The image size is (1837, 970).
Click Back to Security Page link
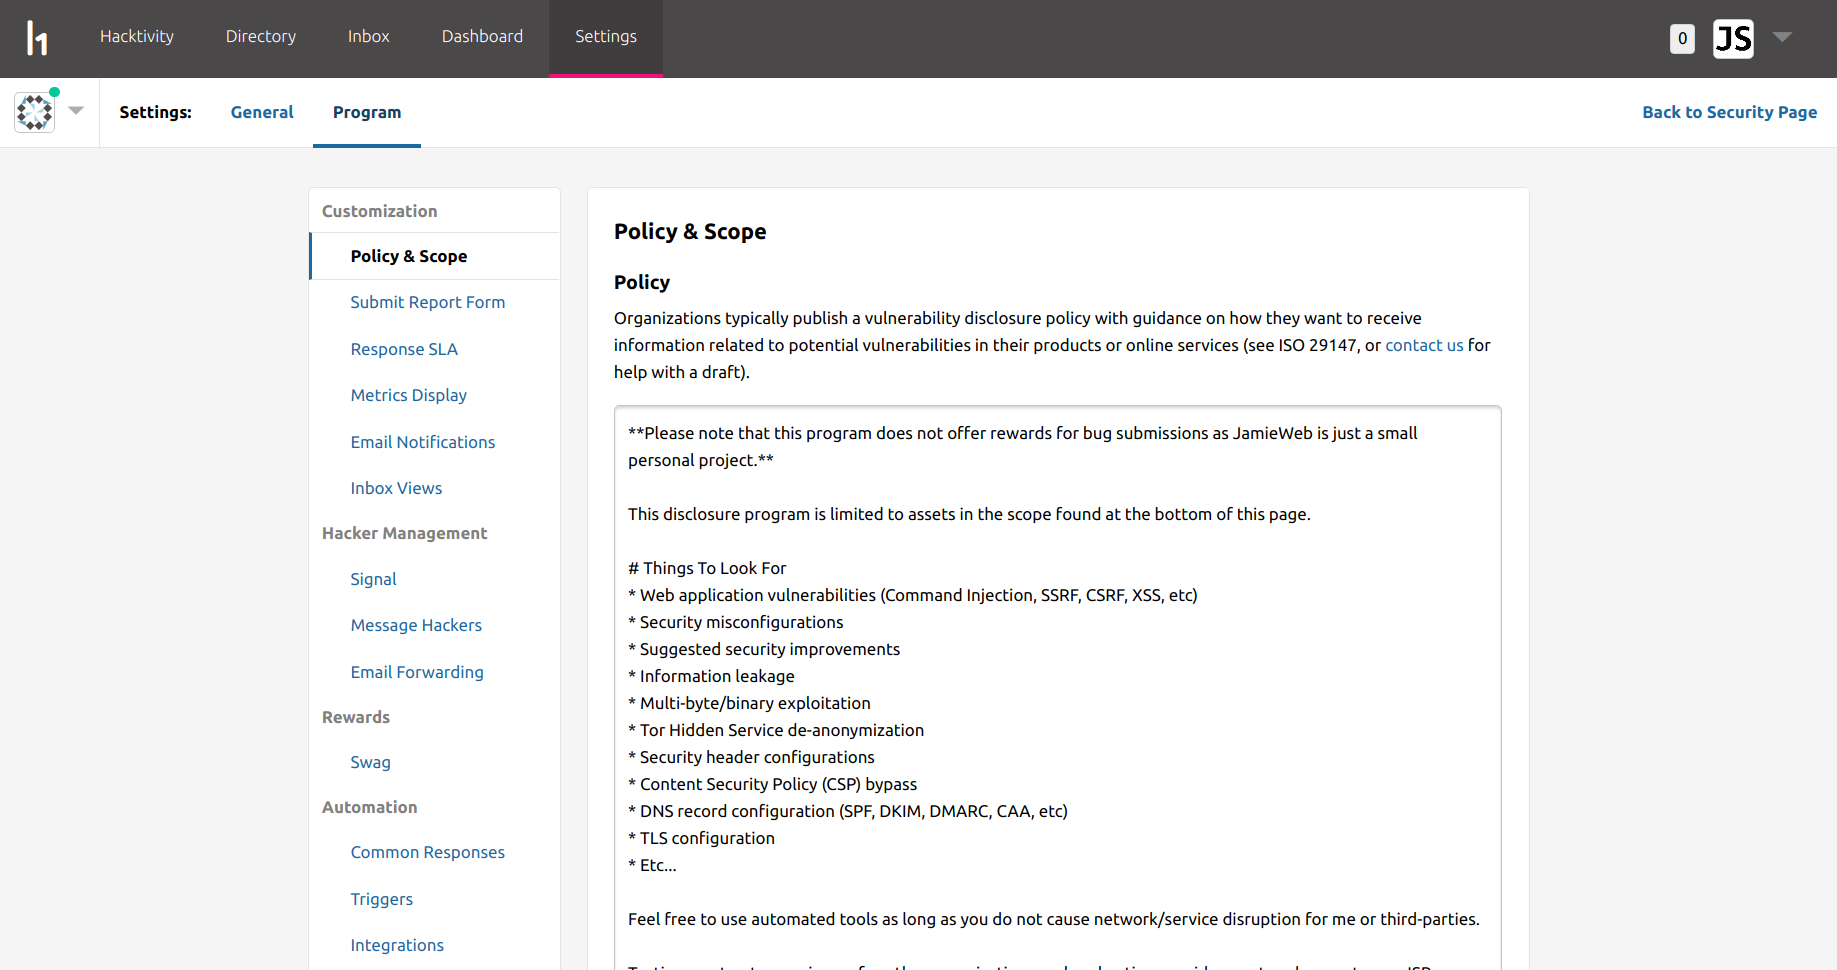[1729, 112]
